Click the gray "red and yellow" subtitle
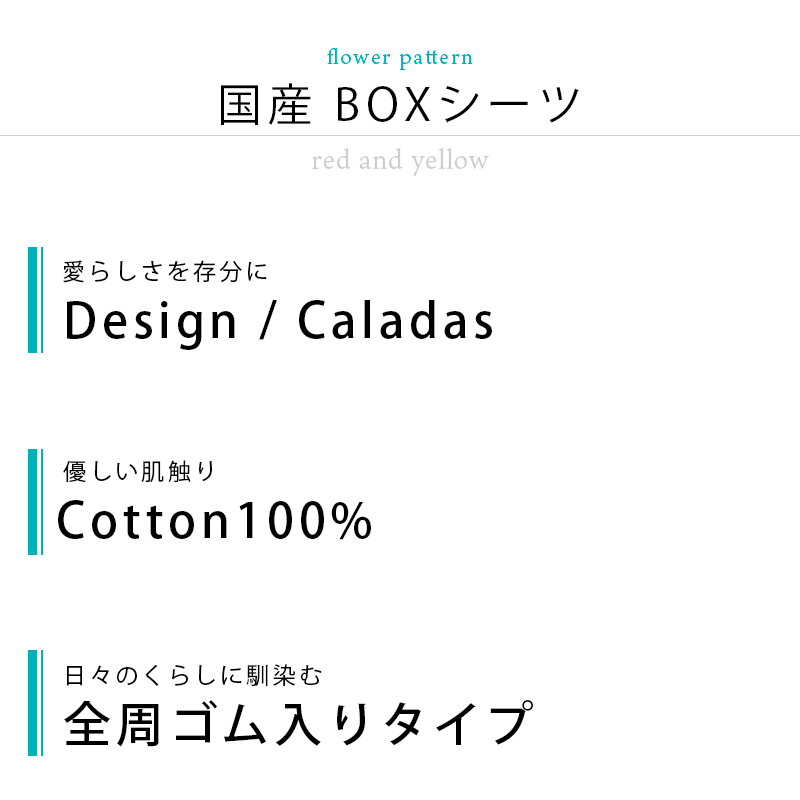 (x=400, y=160)
